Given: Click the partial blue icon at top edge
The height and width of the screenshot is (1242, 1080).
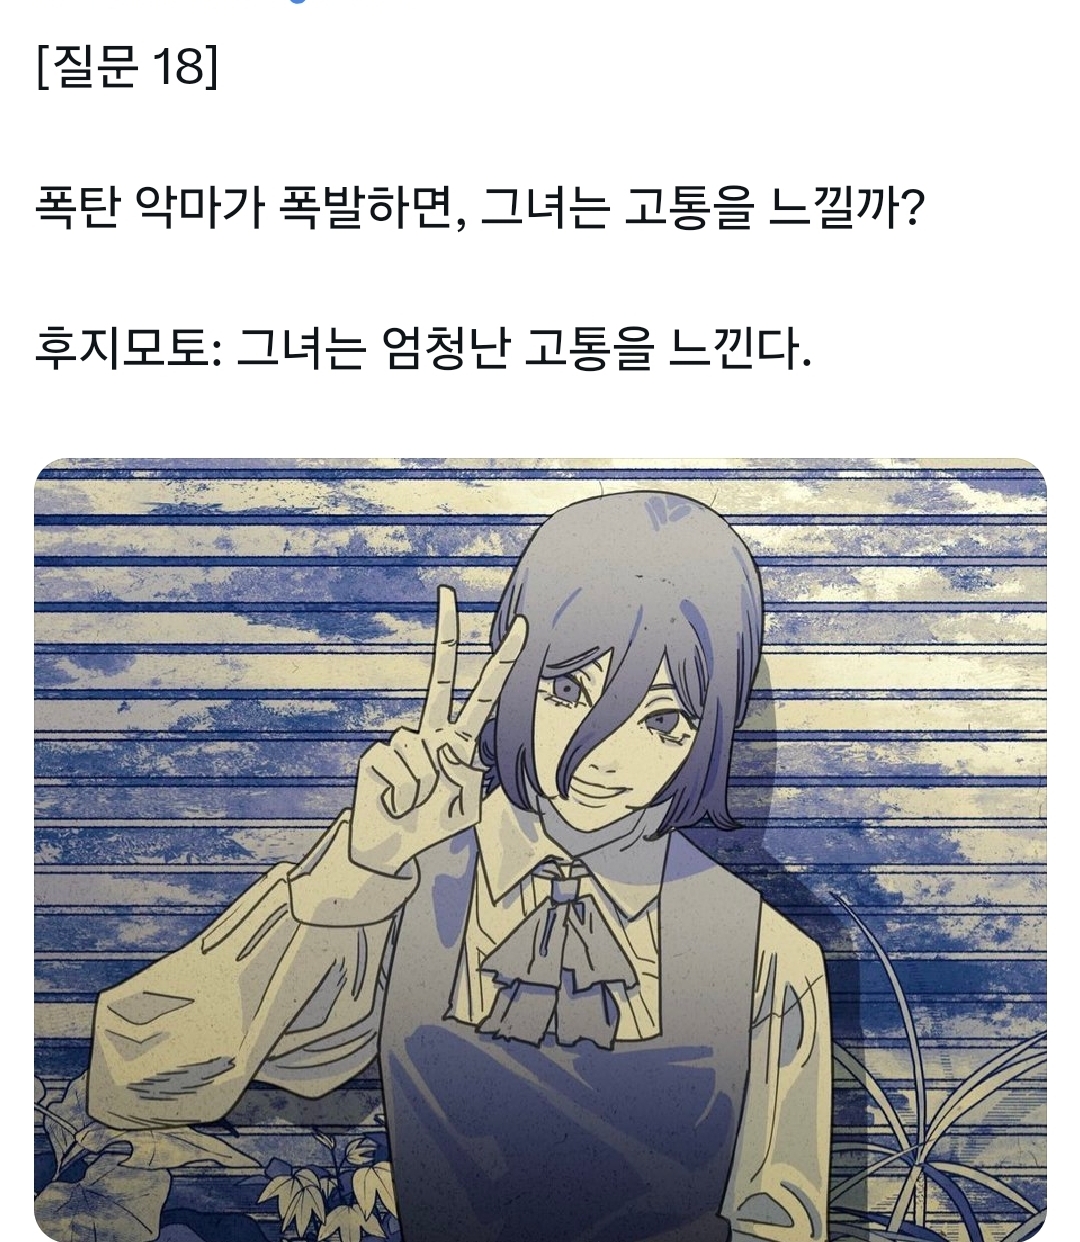Looking at the screenshot, I should [291, 2].
